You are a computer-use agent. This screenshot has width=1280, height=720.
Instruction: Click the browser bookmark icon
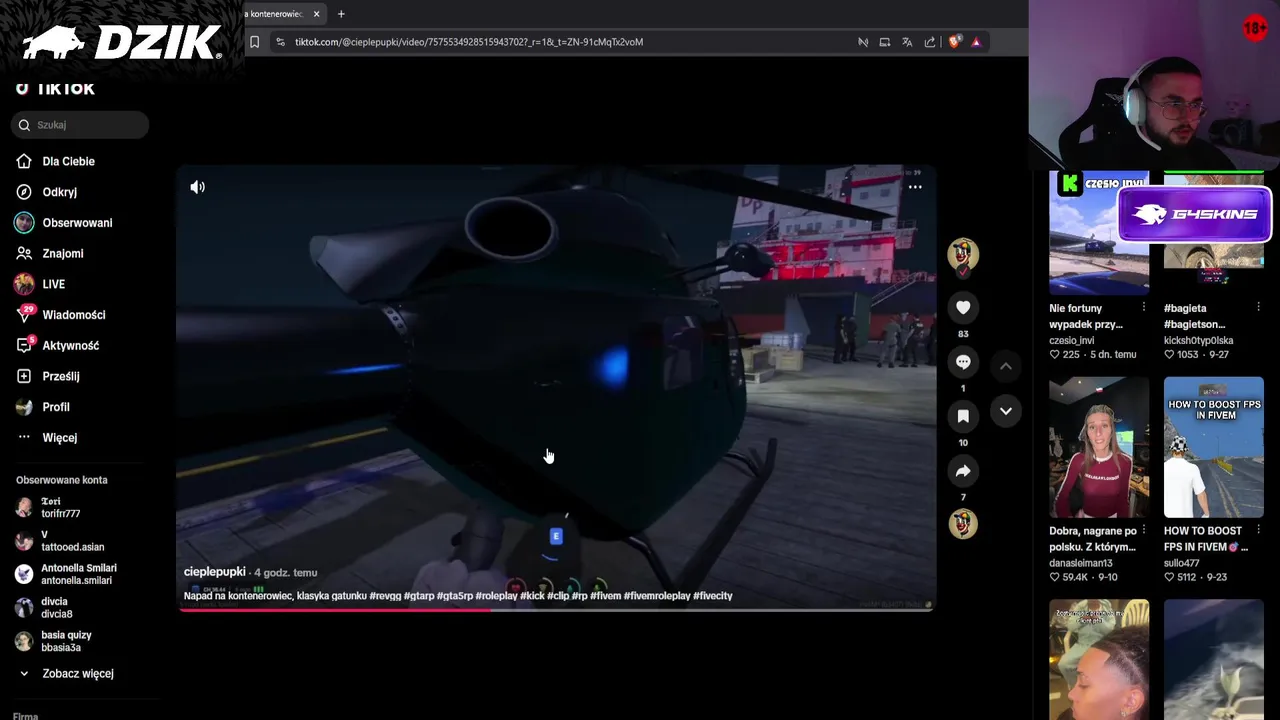[255, 42]
